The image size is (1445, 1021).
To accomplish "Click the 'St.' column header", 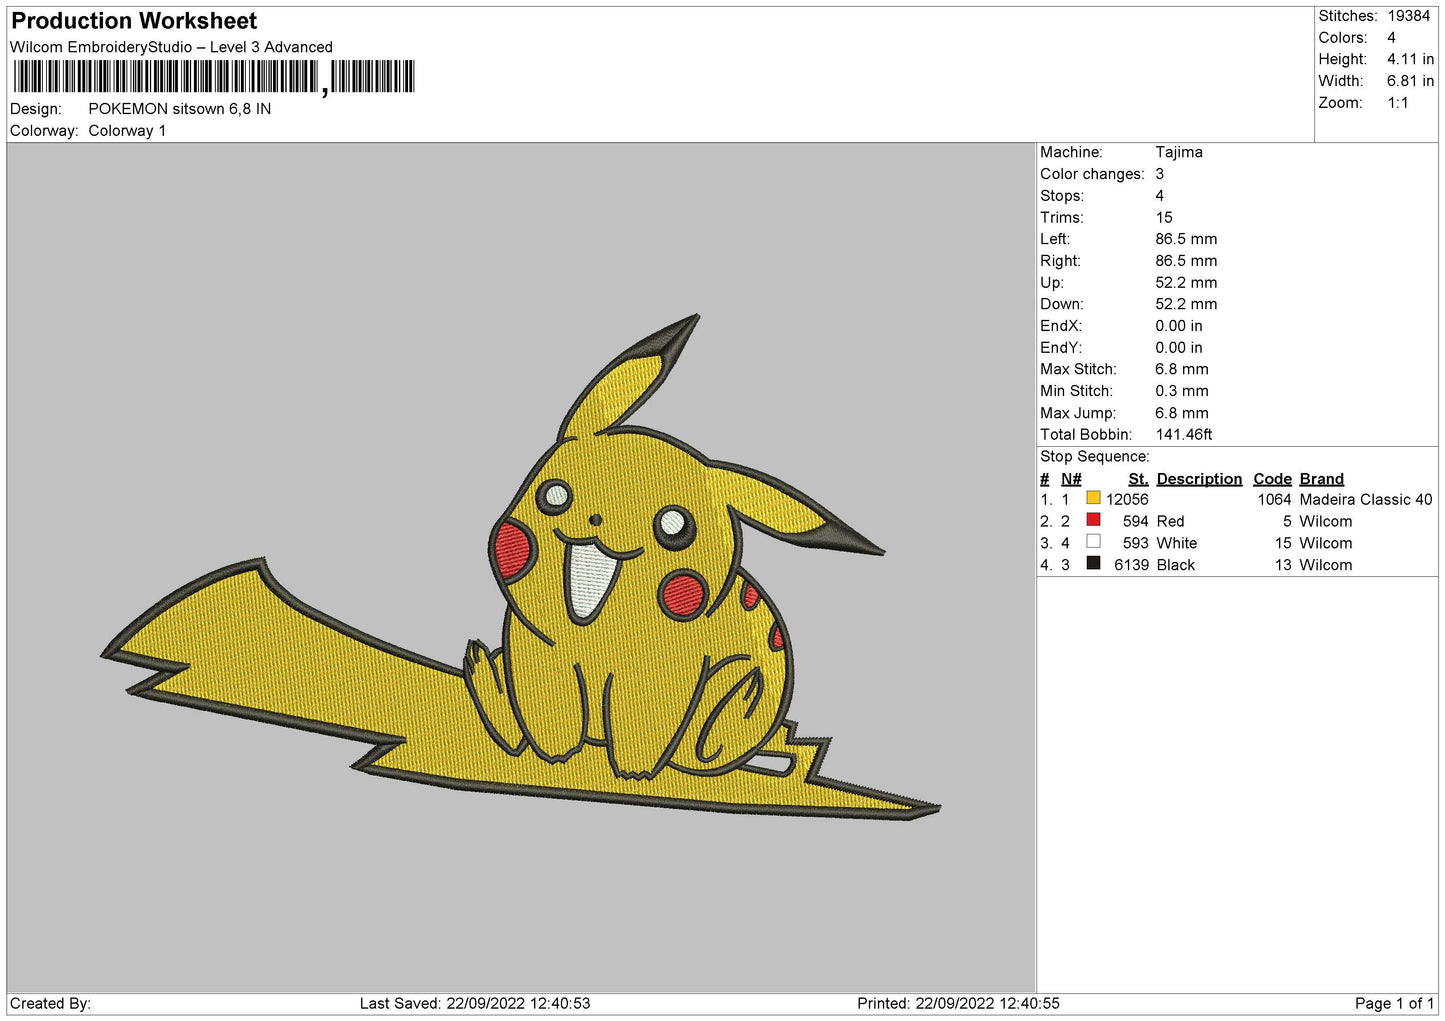I will (x=1138, y=479).
